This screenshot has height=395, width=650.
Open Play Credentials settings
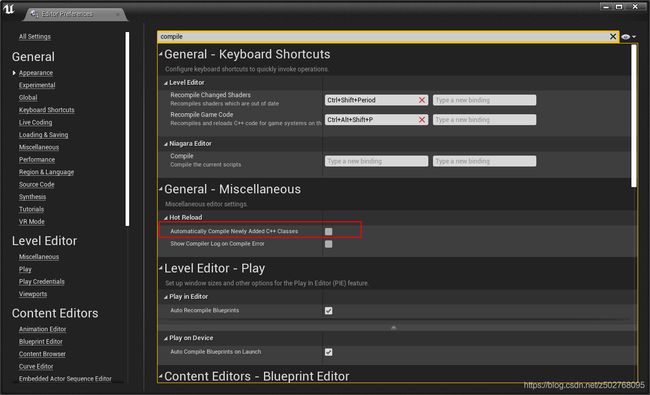coord(41,282)
